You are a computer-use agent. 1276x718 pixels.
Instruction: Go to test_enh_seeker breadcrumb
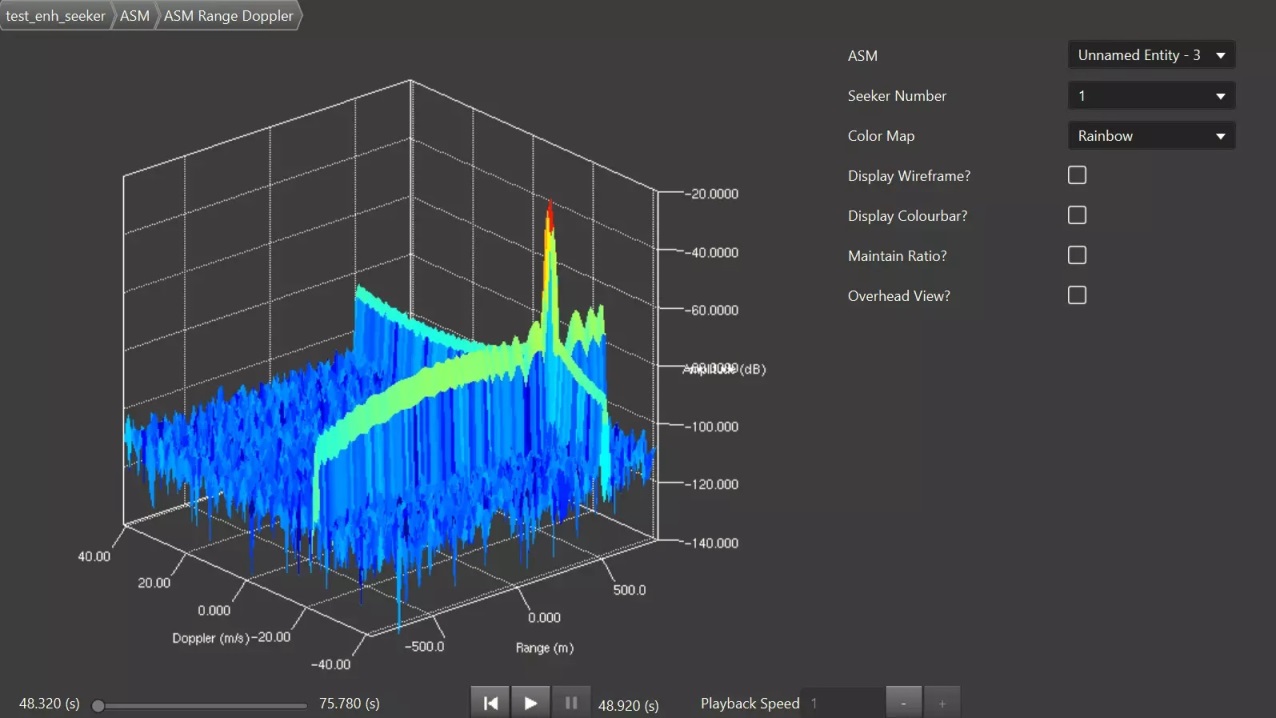click(55, 16)
